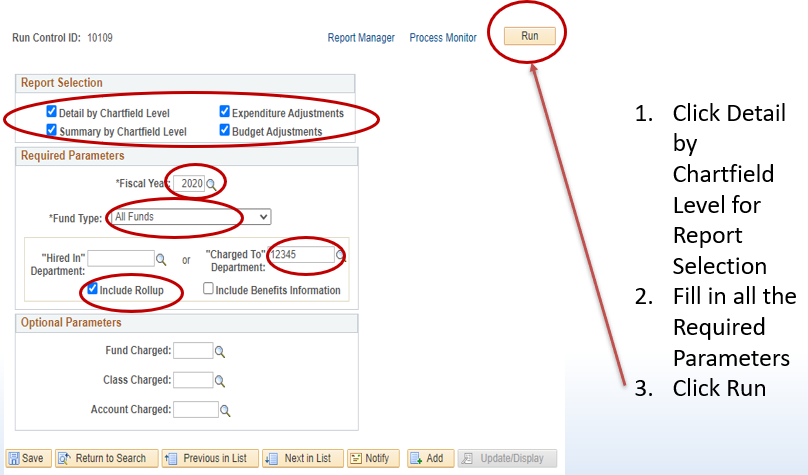The height and width of the screenshot is (475, 808).
Task: Open Account Charged lookup magnifier
Action: 225,411
